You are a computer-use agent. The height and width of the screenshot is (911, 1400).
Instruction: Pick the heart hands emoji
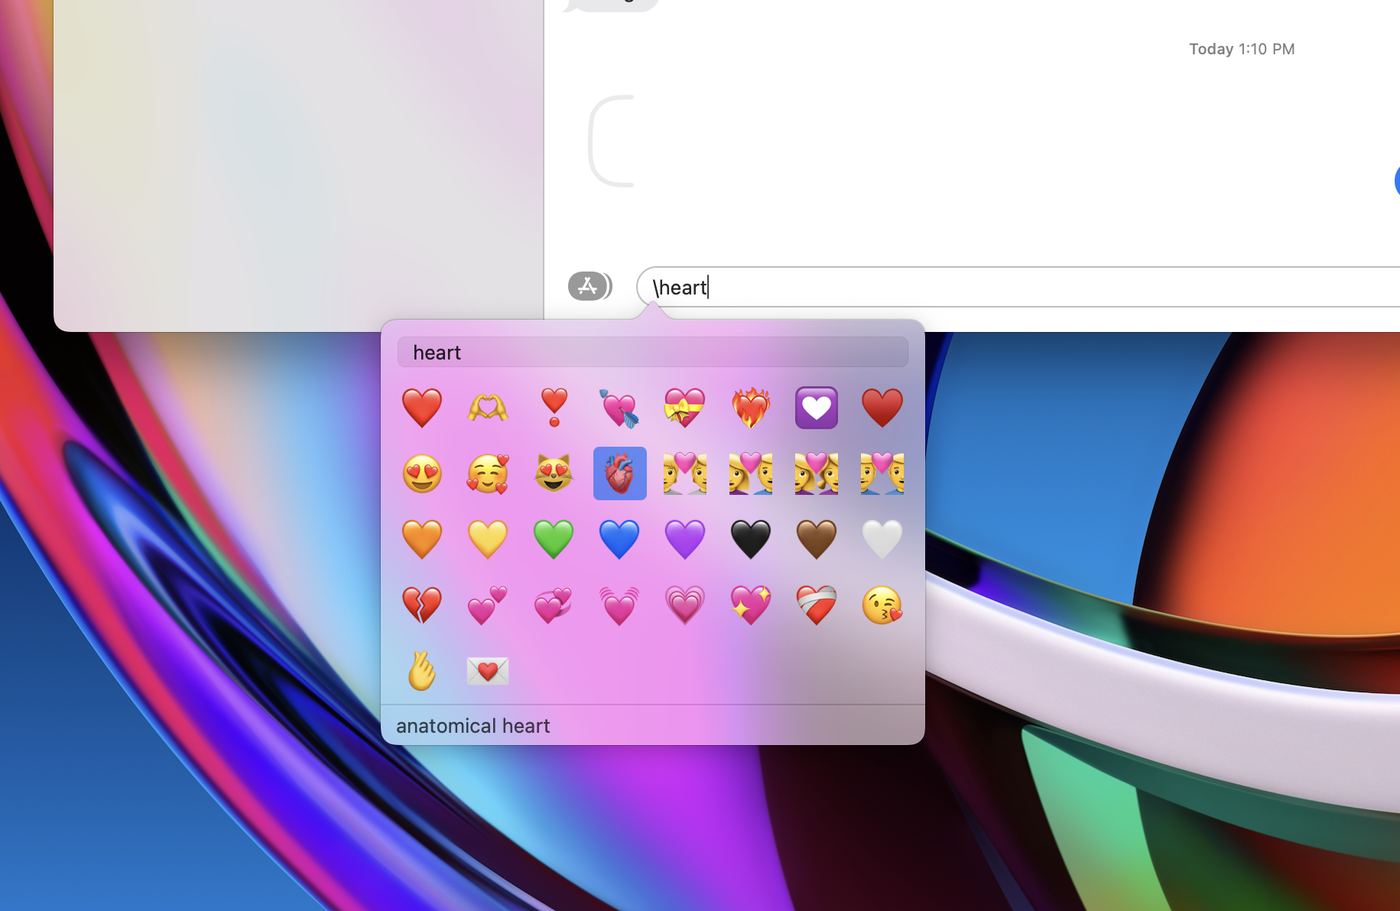tap(487, 407)
